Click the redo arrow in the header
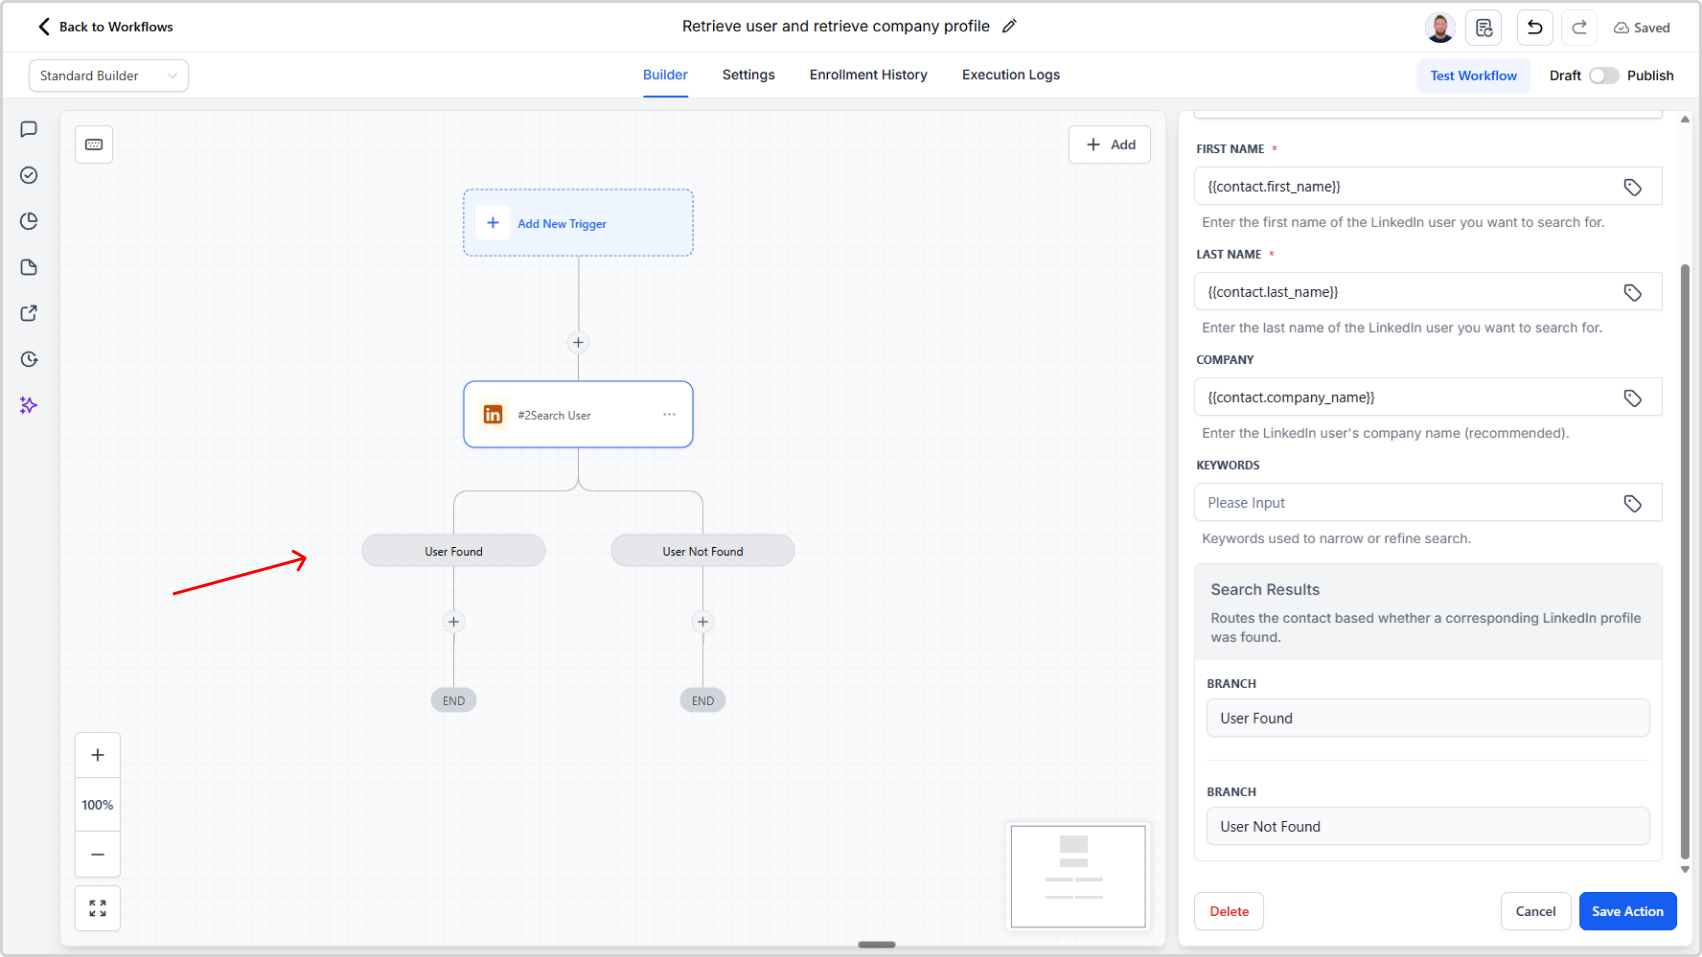The width and height of the screenshot is (1702, 957). tap(1578, 27)
